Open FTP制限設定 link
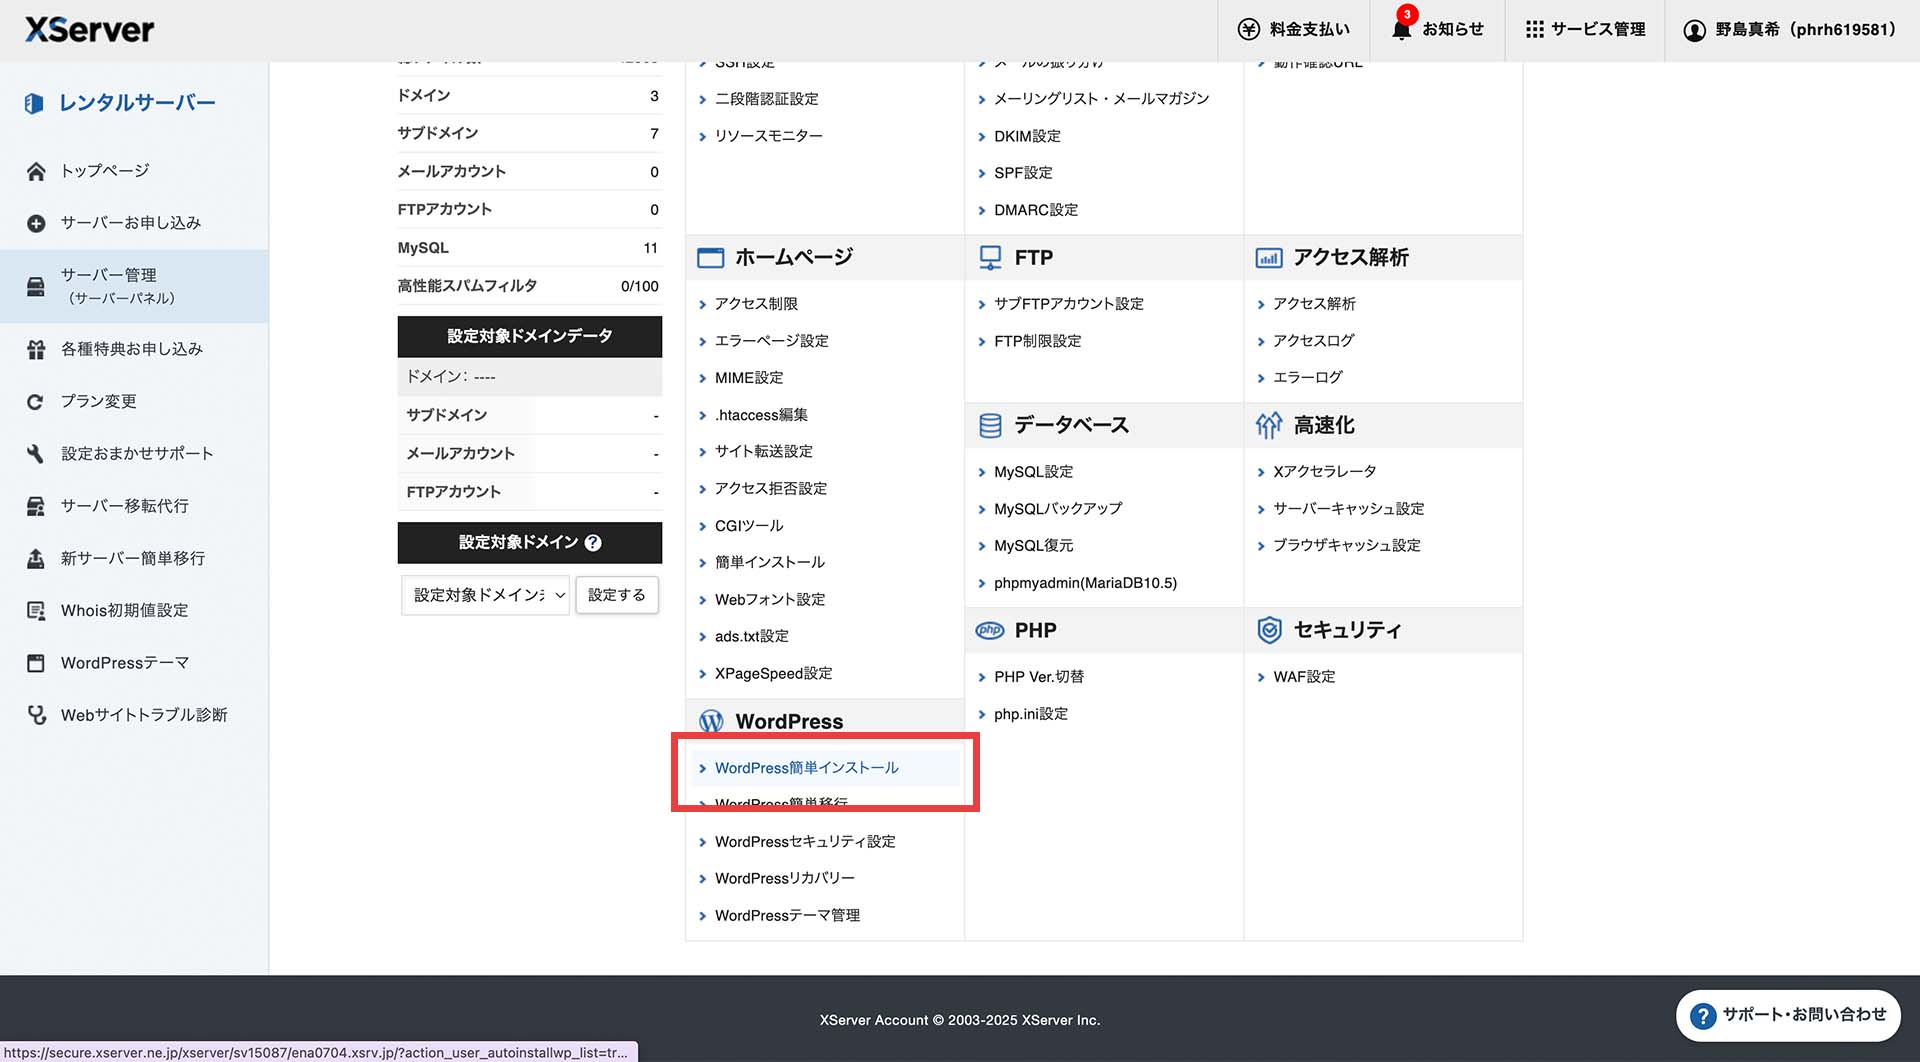This screenshot has height=1062, width=1920. tap(1037, 341)
